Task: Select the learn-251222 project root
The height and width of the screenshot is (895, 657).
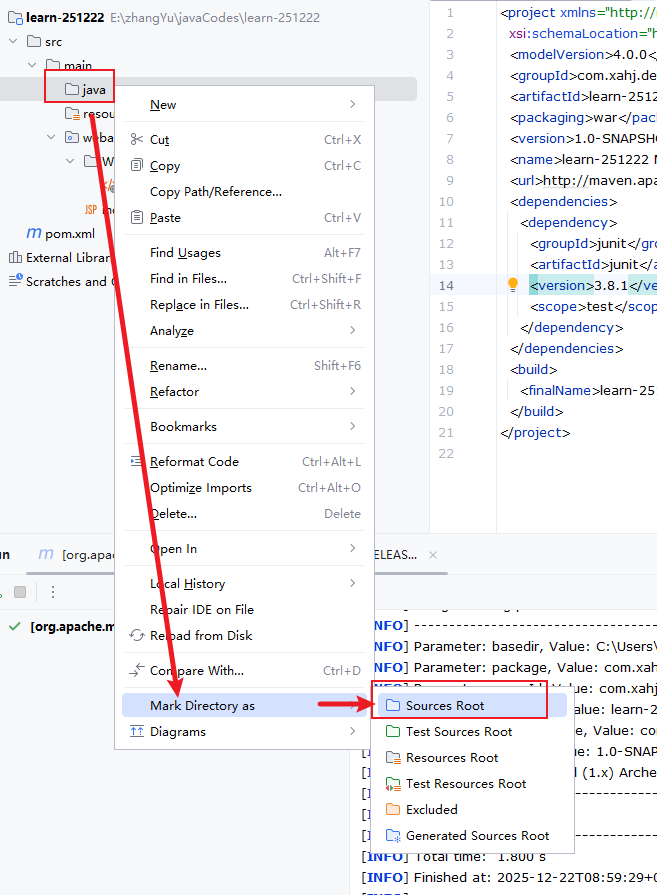Action: coord(65,18)
